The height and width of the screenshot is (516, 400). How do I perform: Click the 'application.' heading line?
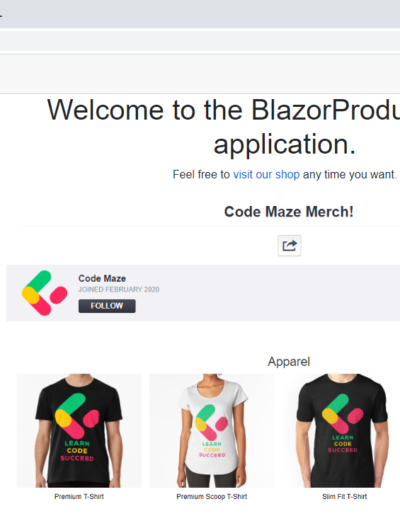coord(284,144)
